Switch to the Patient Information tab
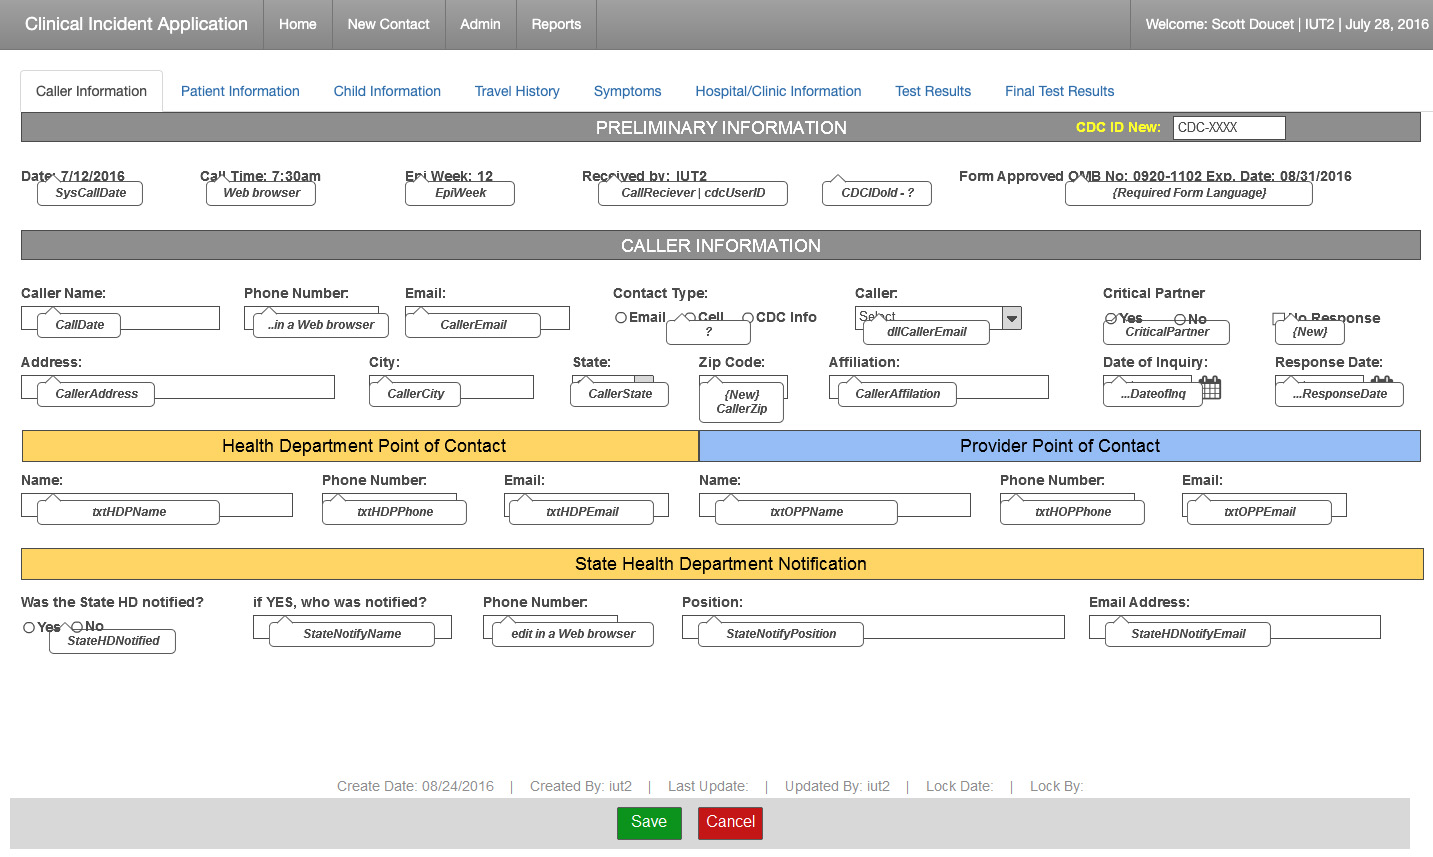Screen dimensions: 1433x857 (240, 91)
